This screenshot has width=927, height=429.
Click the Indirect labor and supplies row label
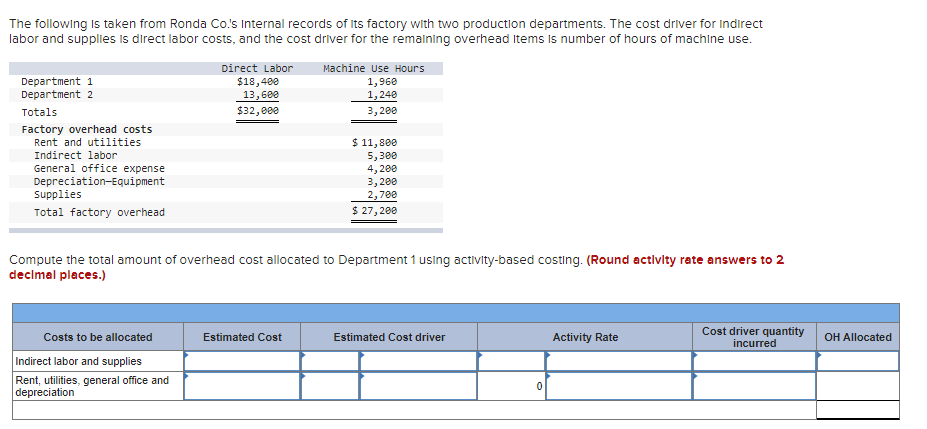coord(78,361)
